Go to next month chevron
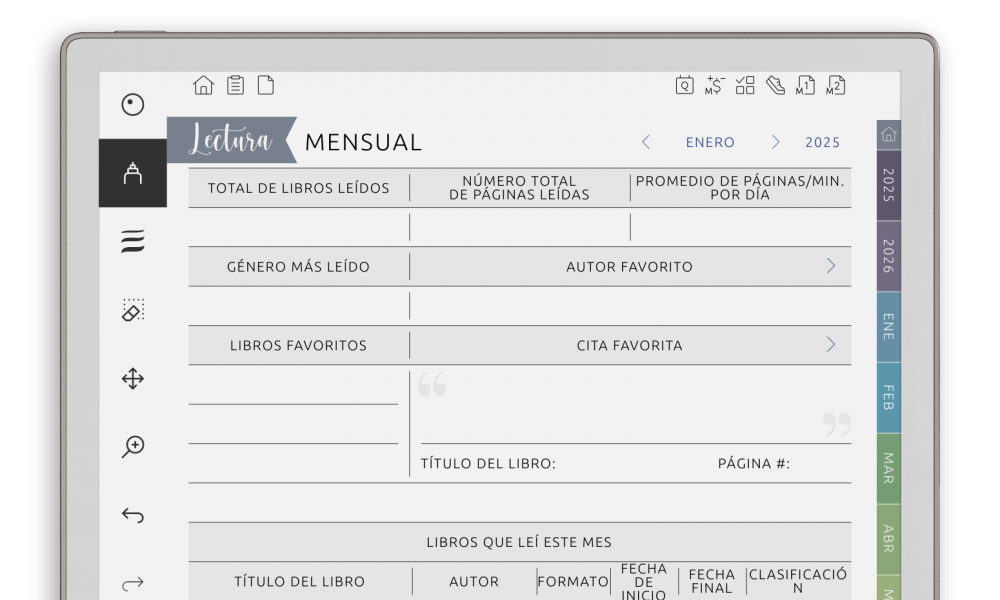This screenshot has height=600, width=1000. 776,142
